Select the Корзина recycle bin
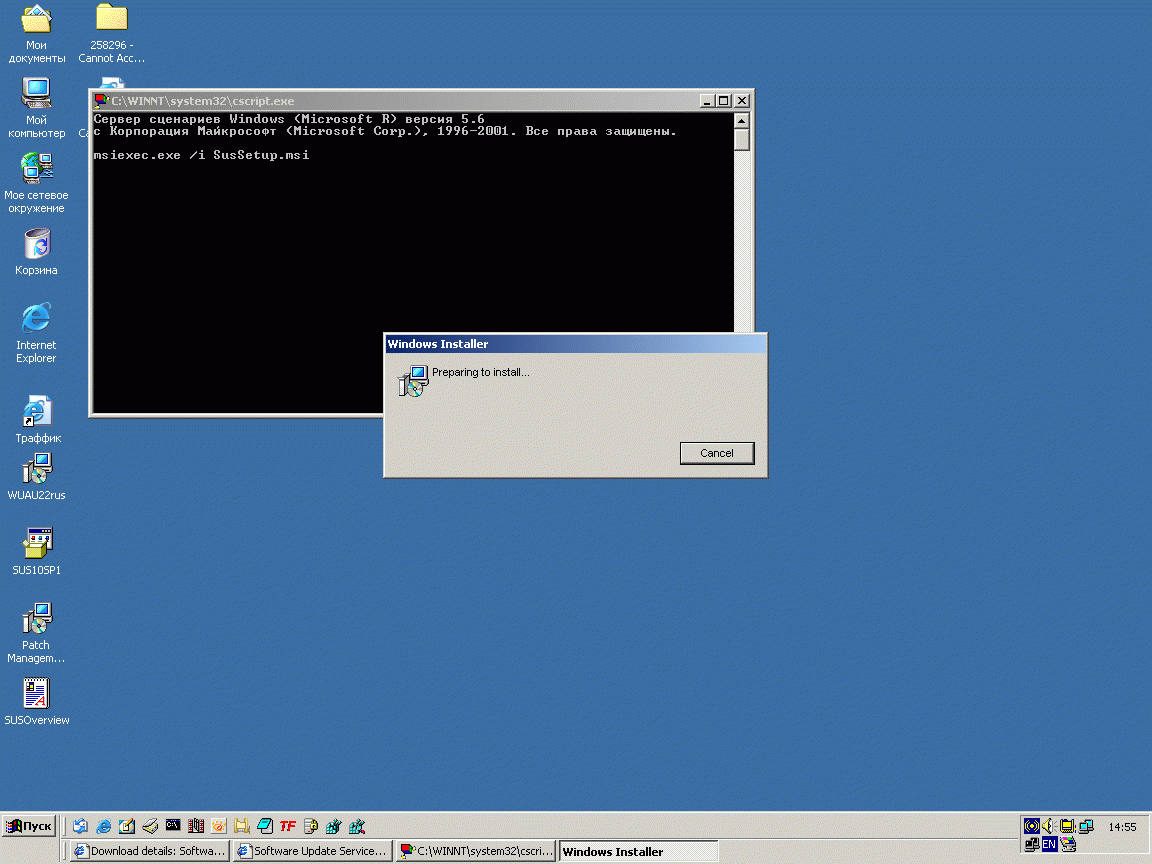Viewport: 1152px width, 864px height. point(36,252)
